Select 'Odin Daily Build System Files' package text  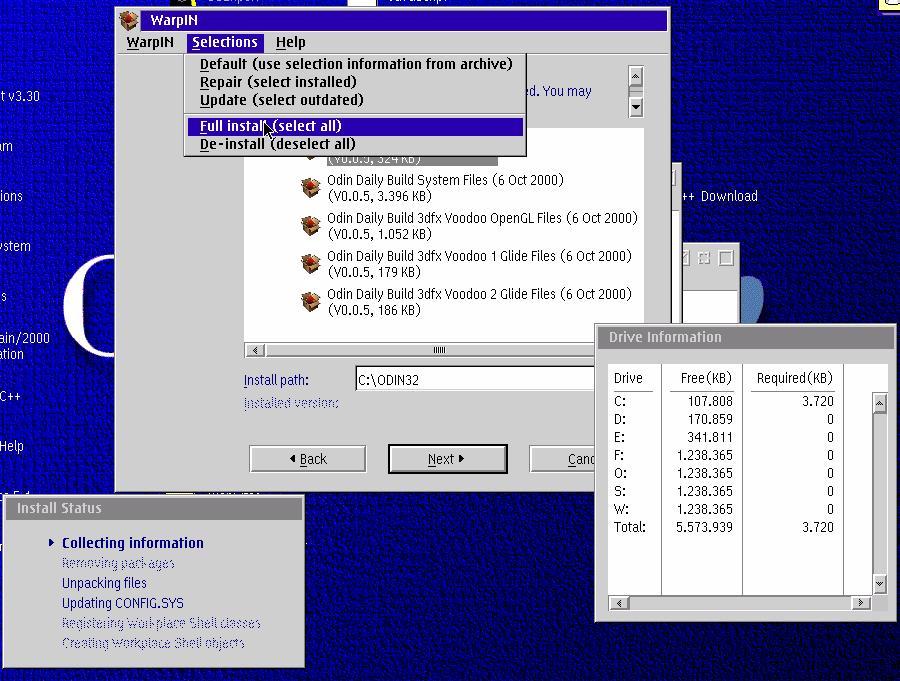coord(445,188)
